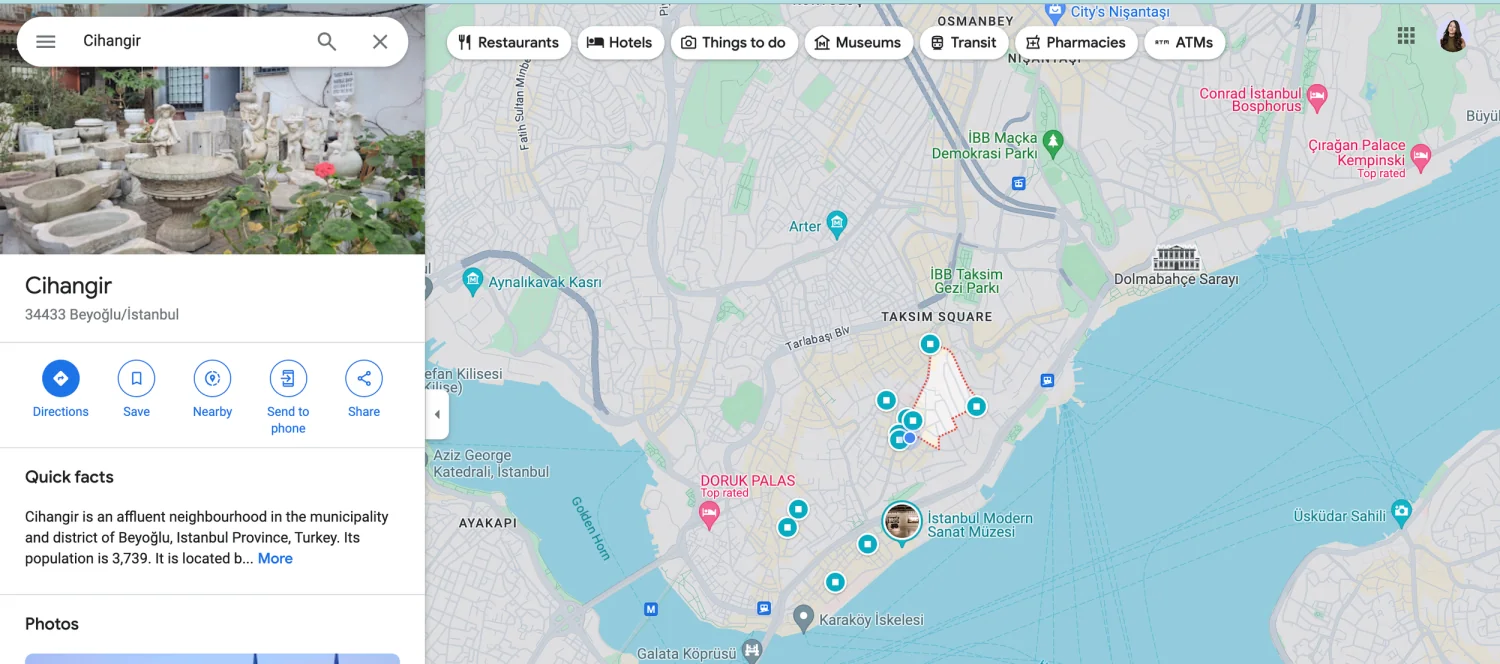Click the Taksim Square label
1500x664 pixels.
[x=937, y=317]
